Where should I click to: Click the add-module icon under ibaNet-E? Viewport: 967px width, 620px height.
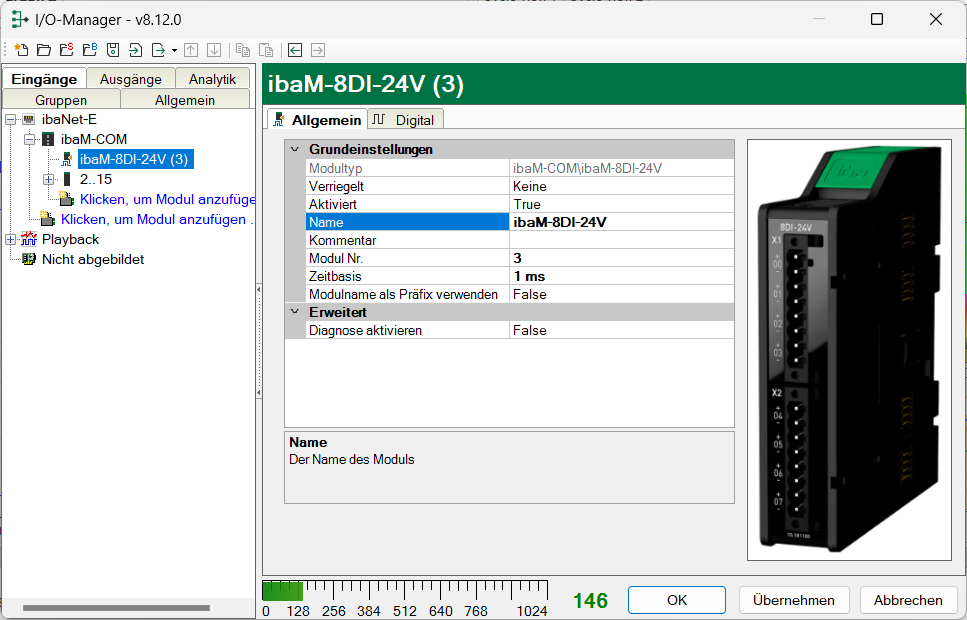click(47, 219)
